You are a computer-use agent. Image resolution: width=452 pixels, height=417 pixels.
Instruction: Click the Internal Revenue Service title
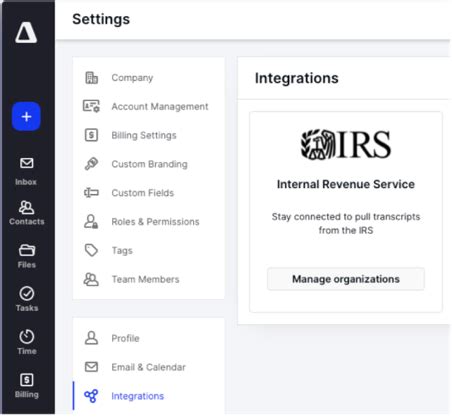[346, 184]
